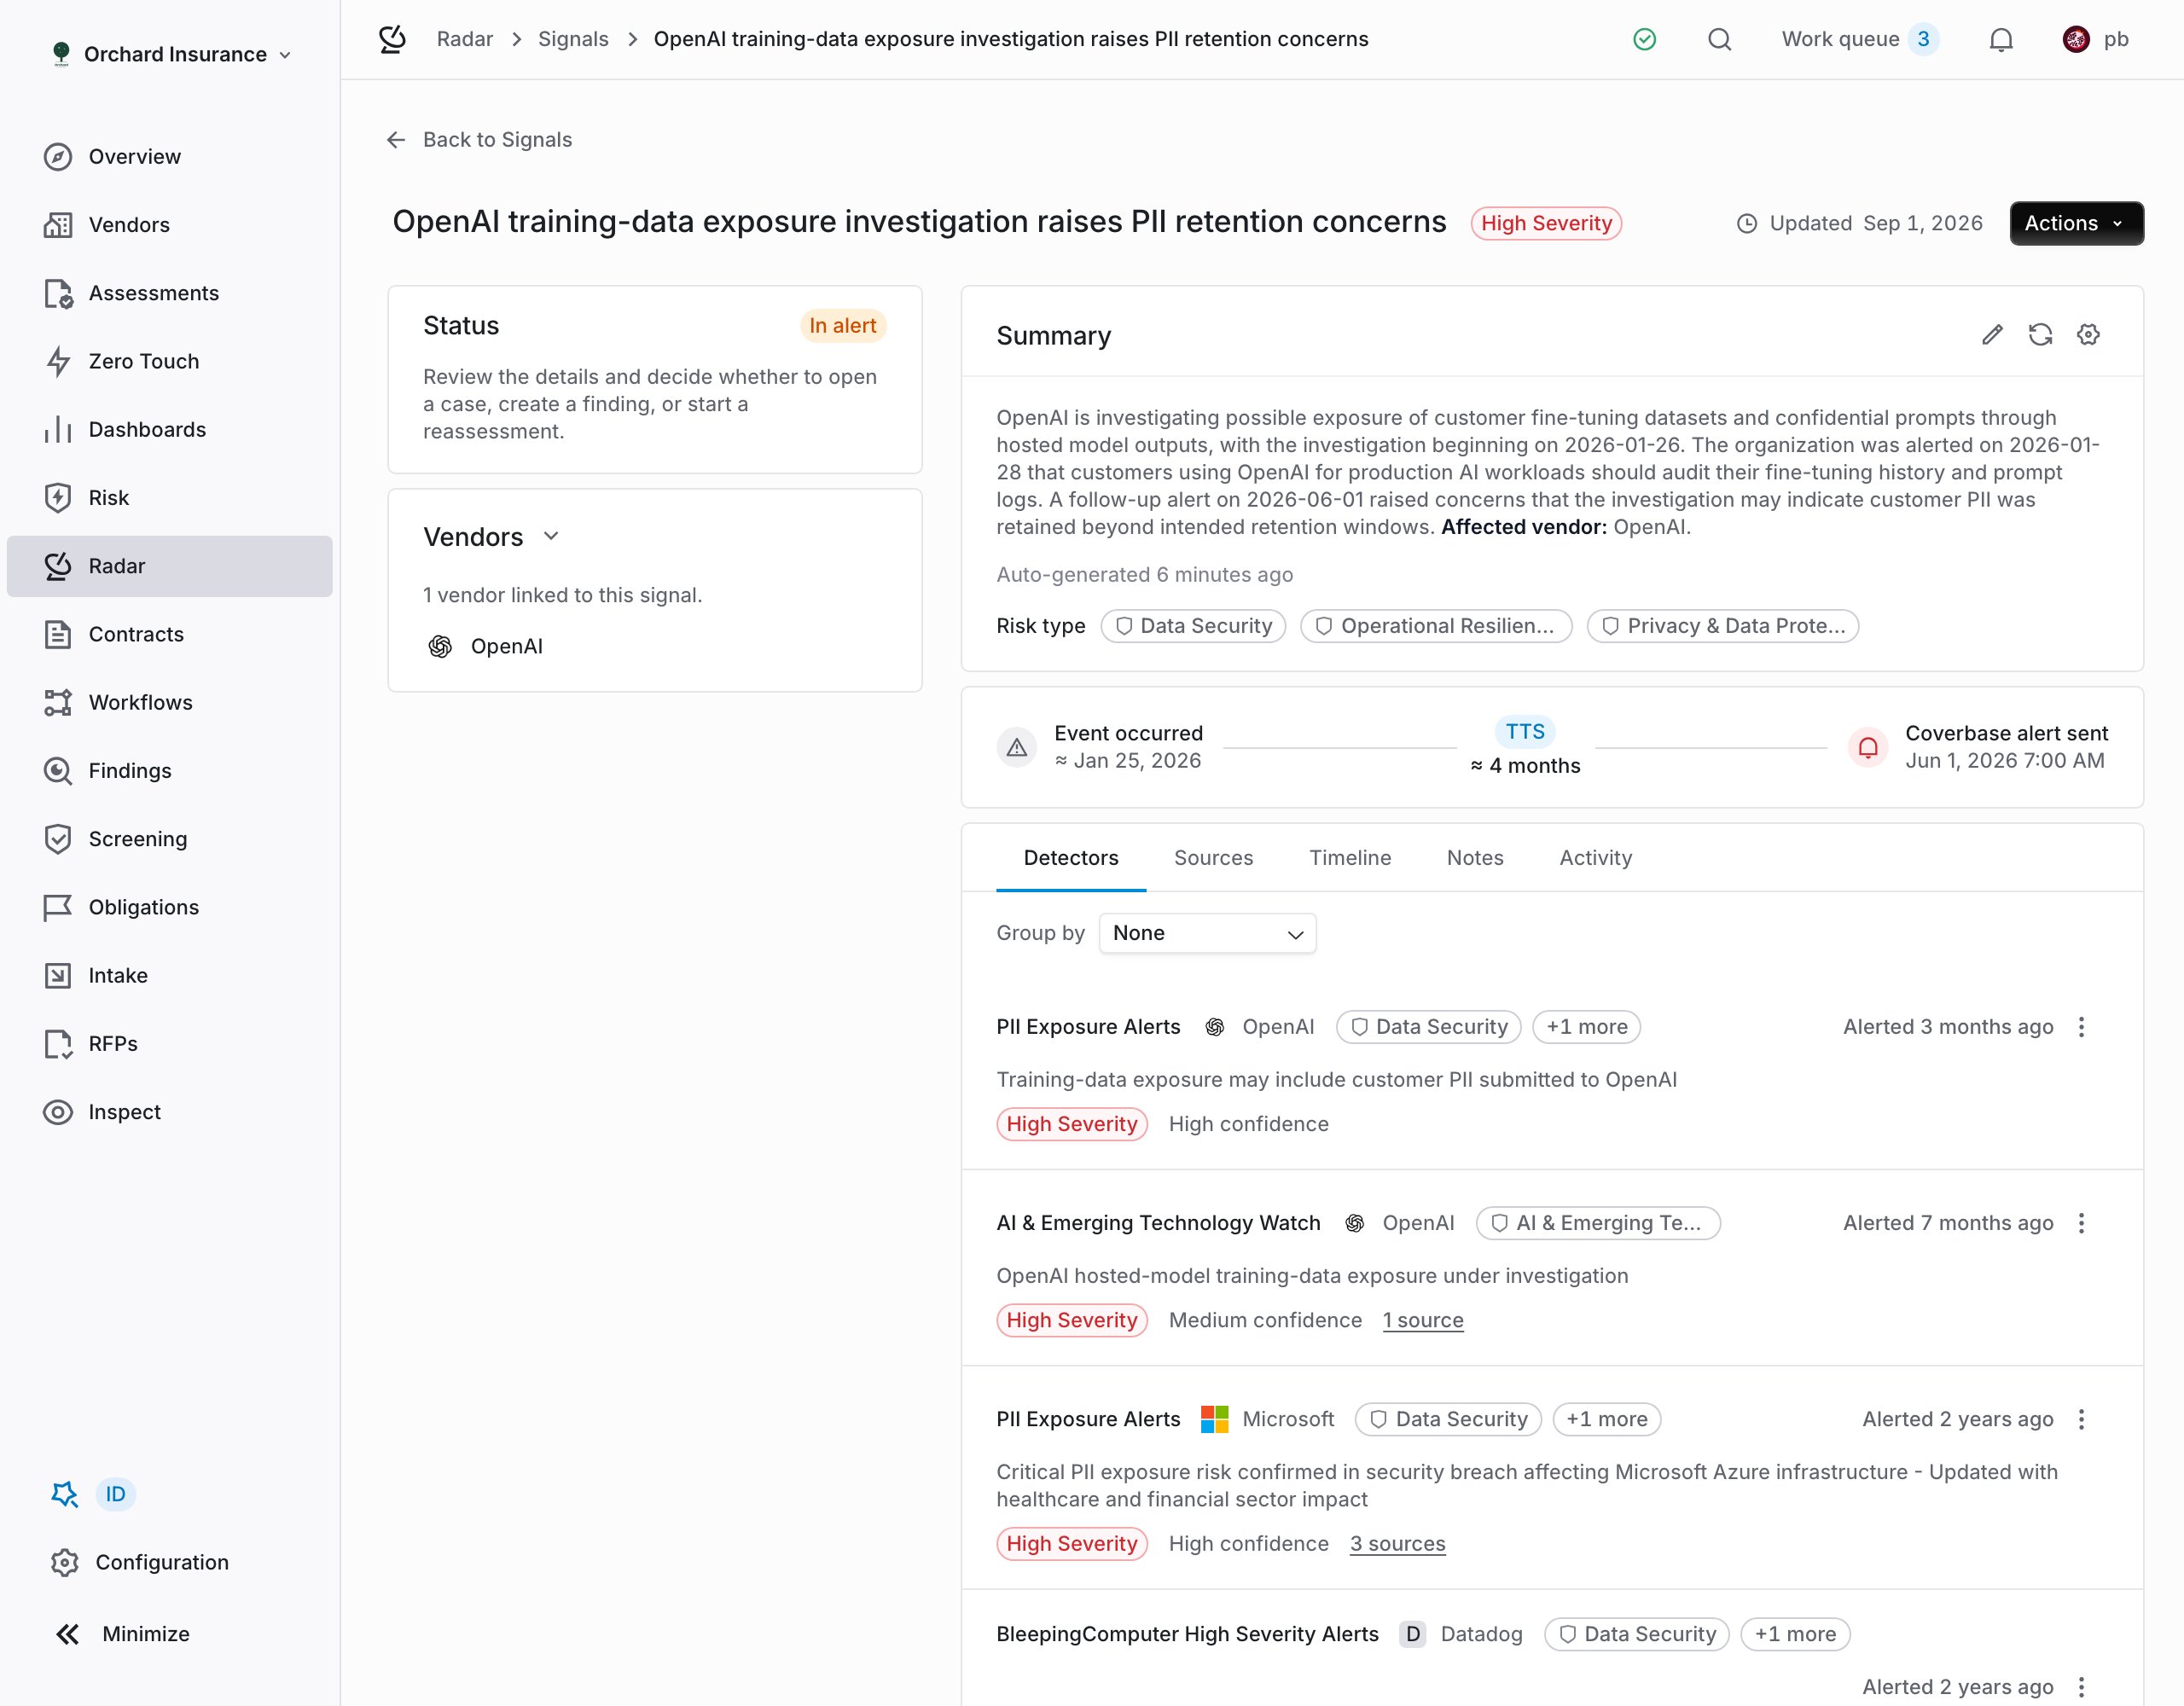
Task: Click the ID badge in sidebar
Action: pos(116,1494)
